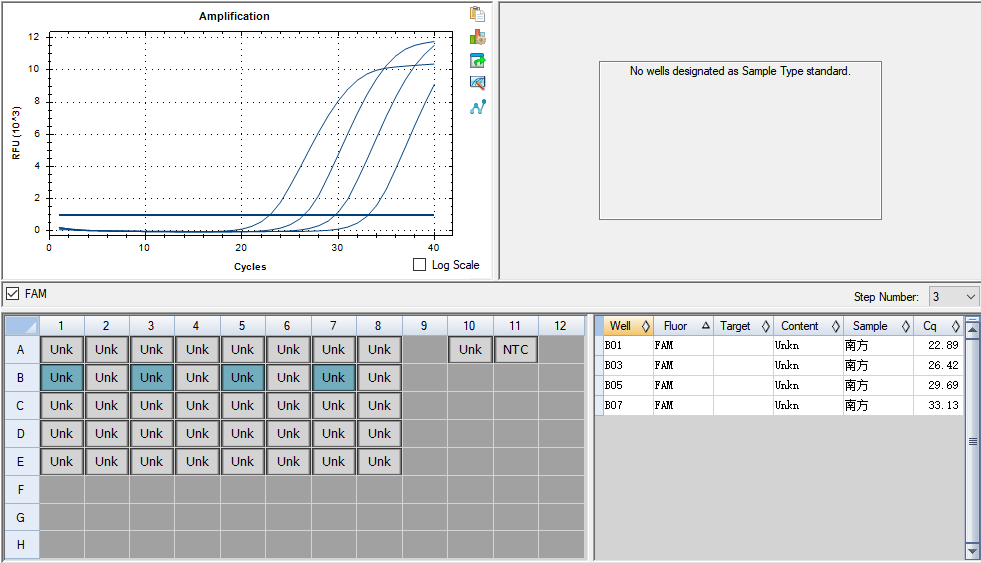This screenshot has width=981, height=563.
Task: Select the Unk well B8
Action: click(379, 378)
